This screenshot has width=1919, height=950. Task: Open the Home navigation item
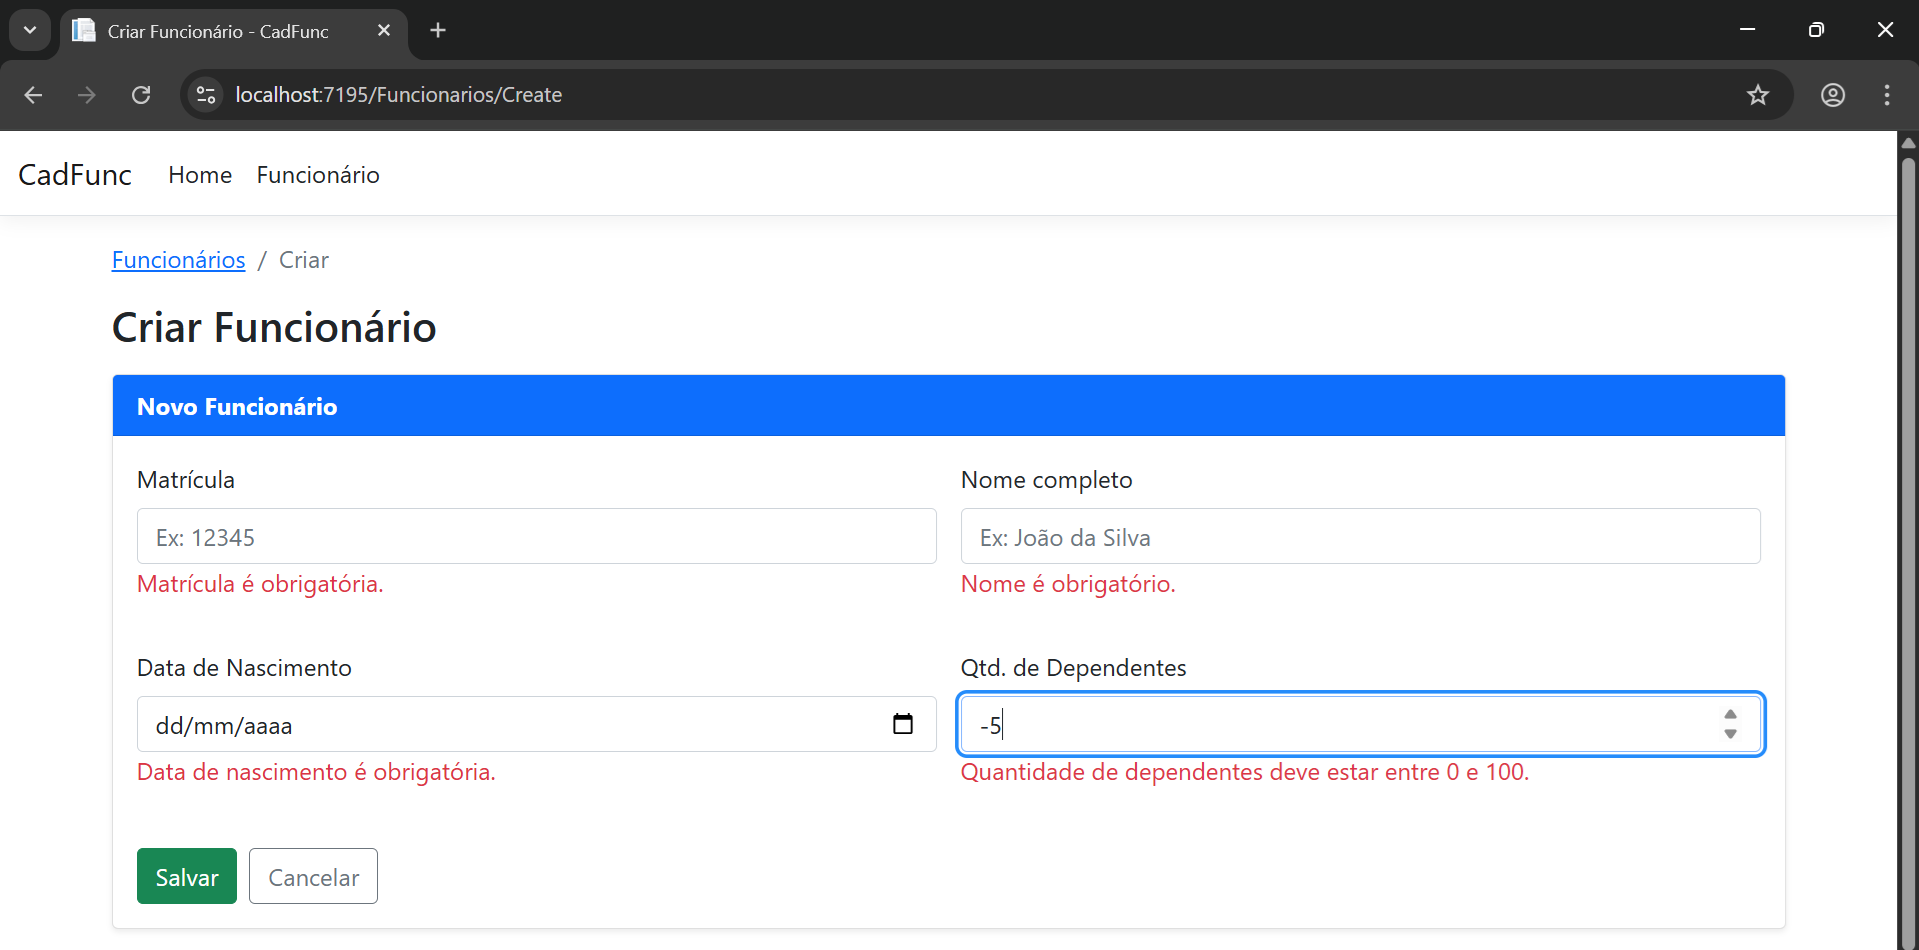click(199, 174)
